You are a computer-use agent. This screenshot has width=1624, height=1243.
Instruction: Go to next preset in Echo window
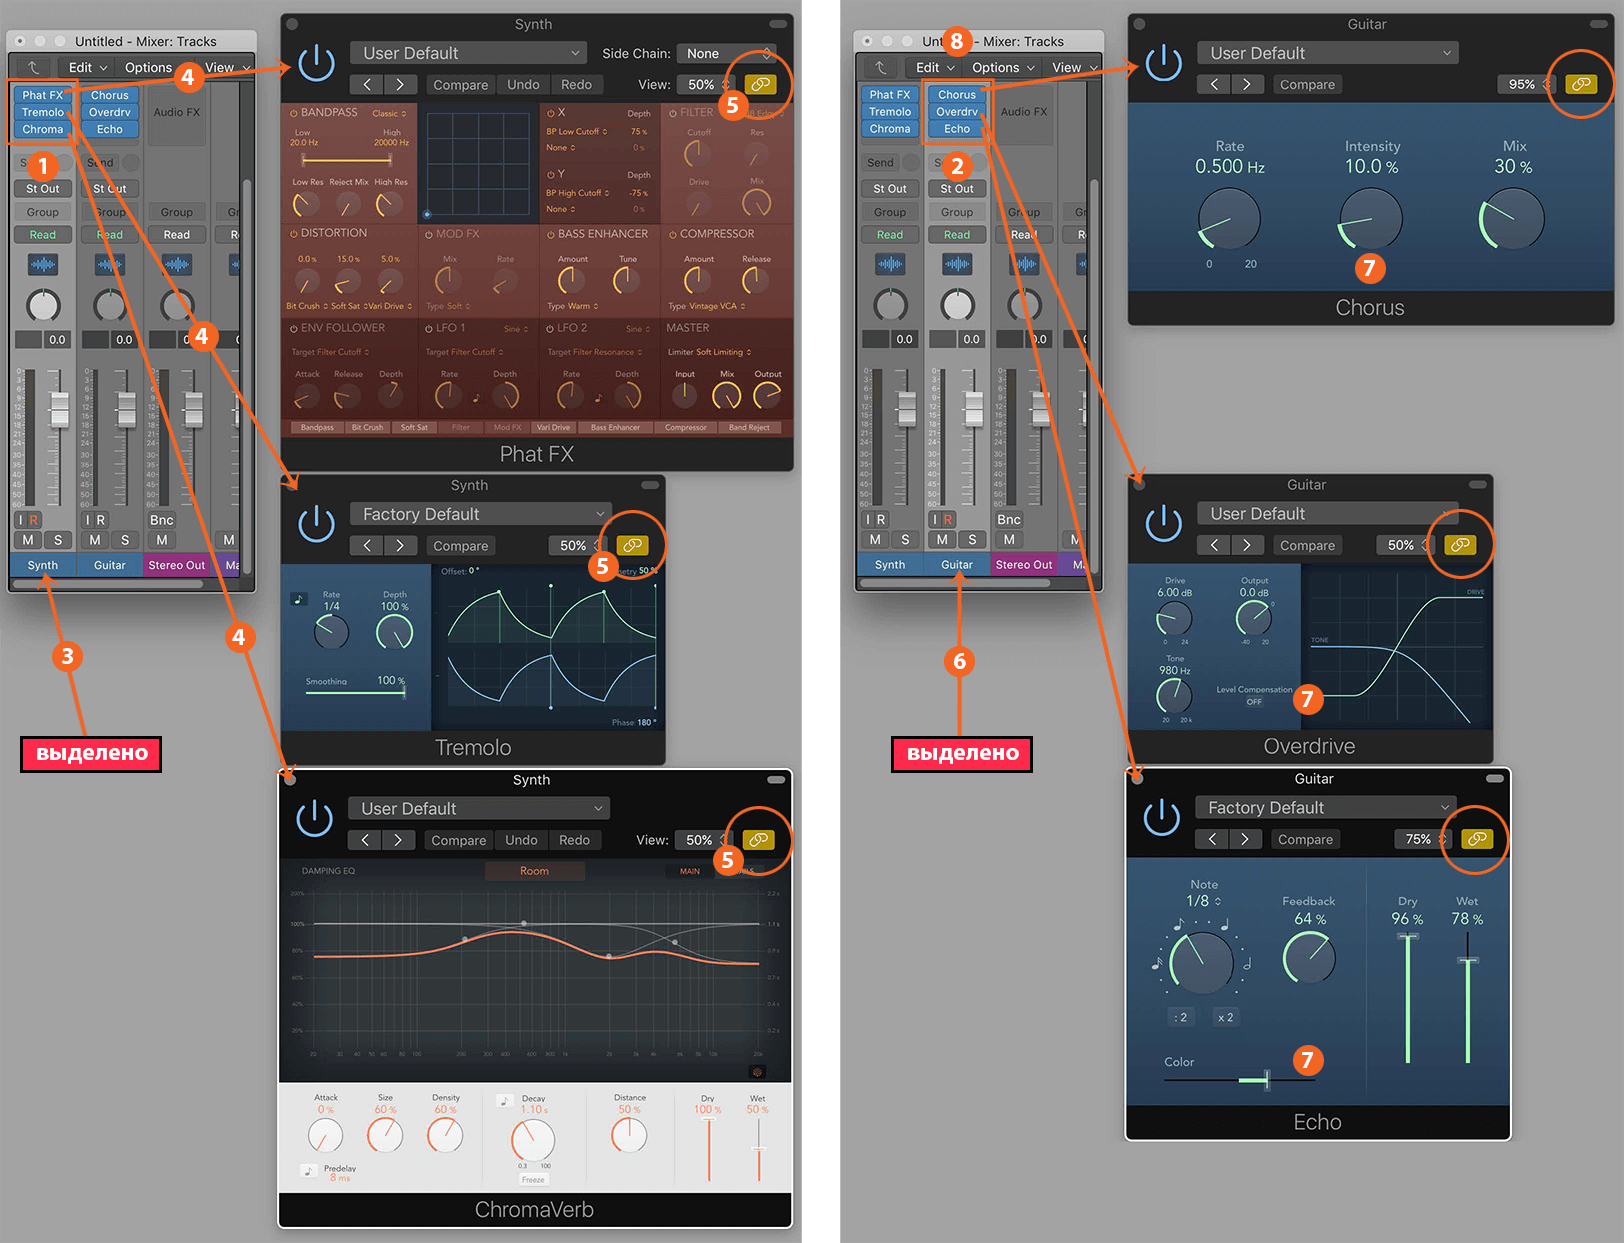click(x=1245, y=839)
